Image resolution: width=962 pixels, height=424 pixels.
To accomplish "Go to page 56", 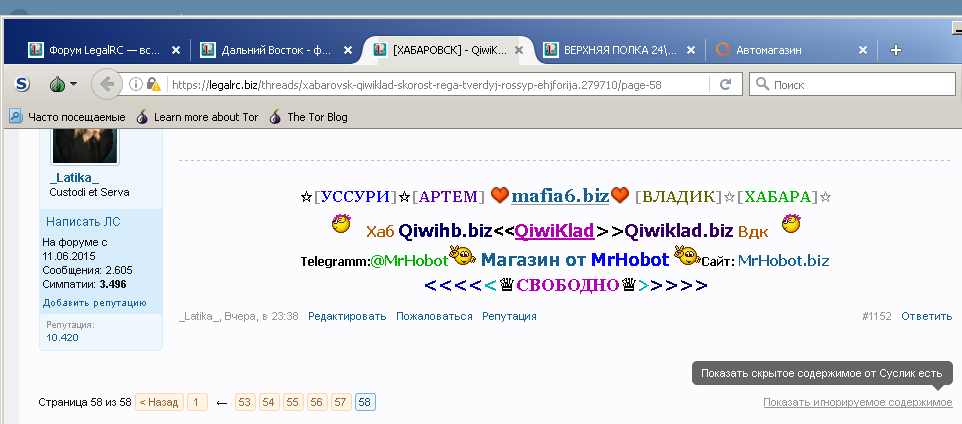I will (317, 403).
